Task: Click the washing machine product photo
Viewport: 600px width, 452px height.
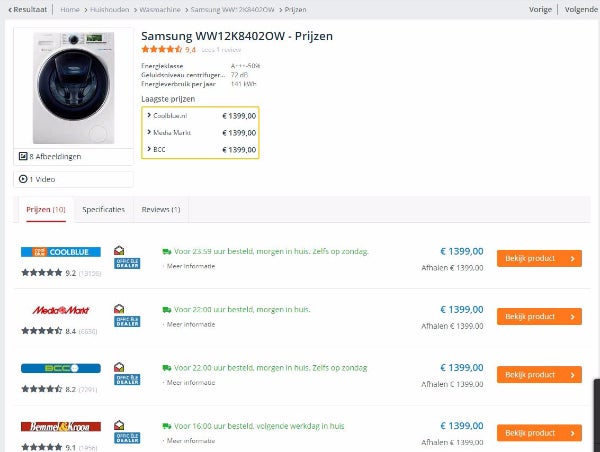Action: [x=73, y=88]
